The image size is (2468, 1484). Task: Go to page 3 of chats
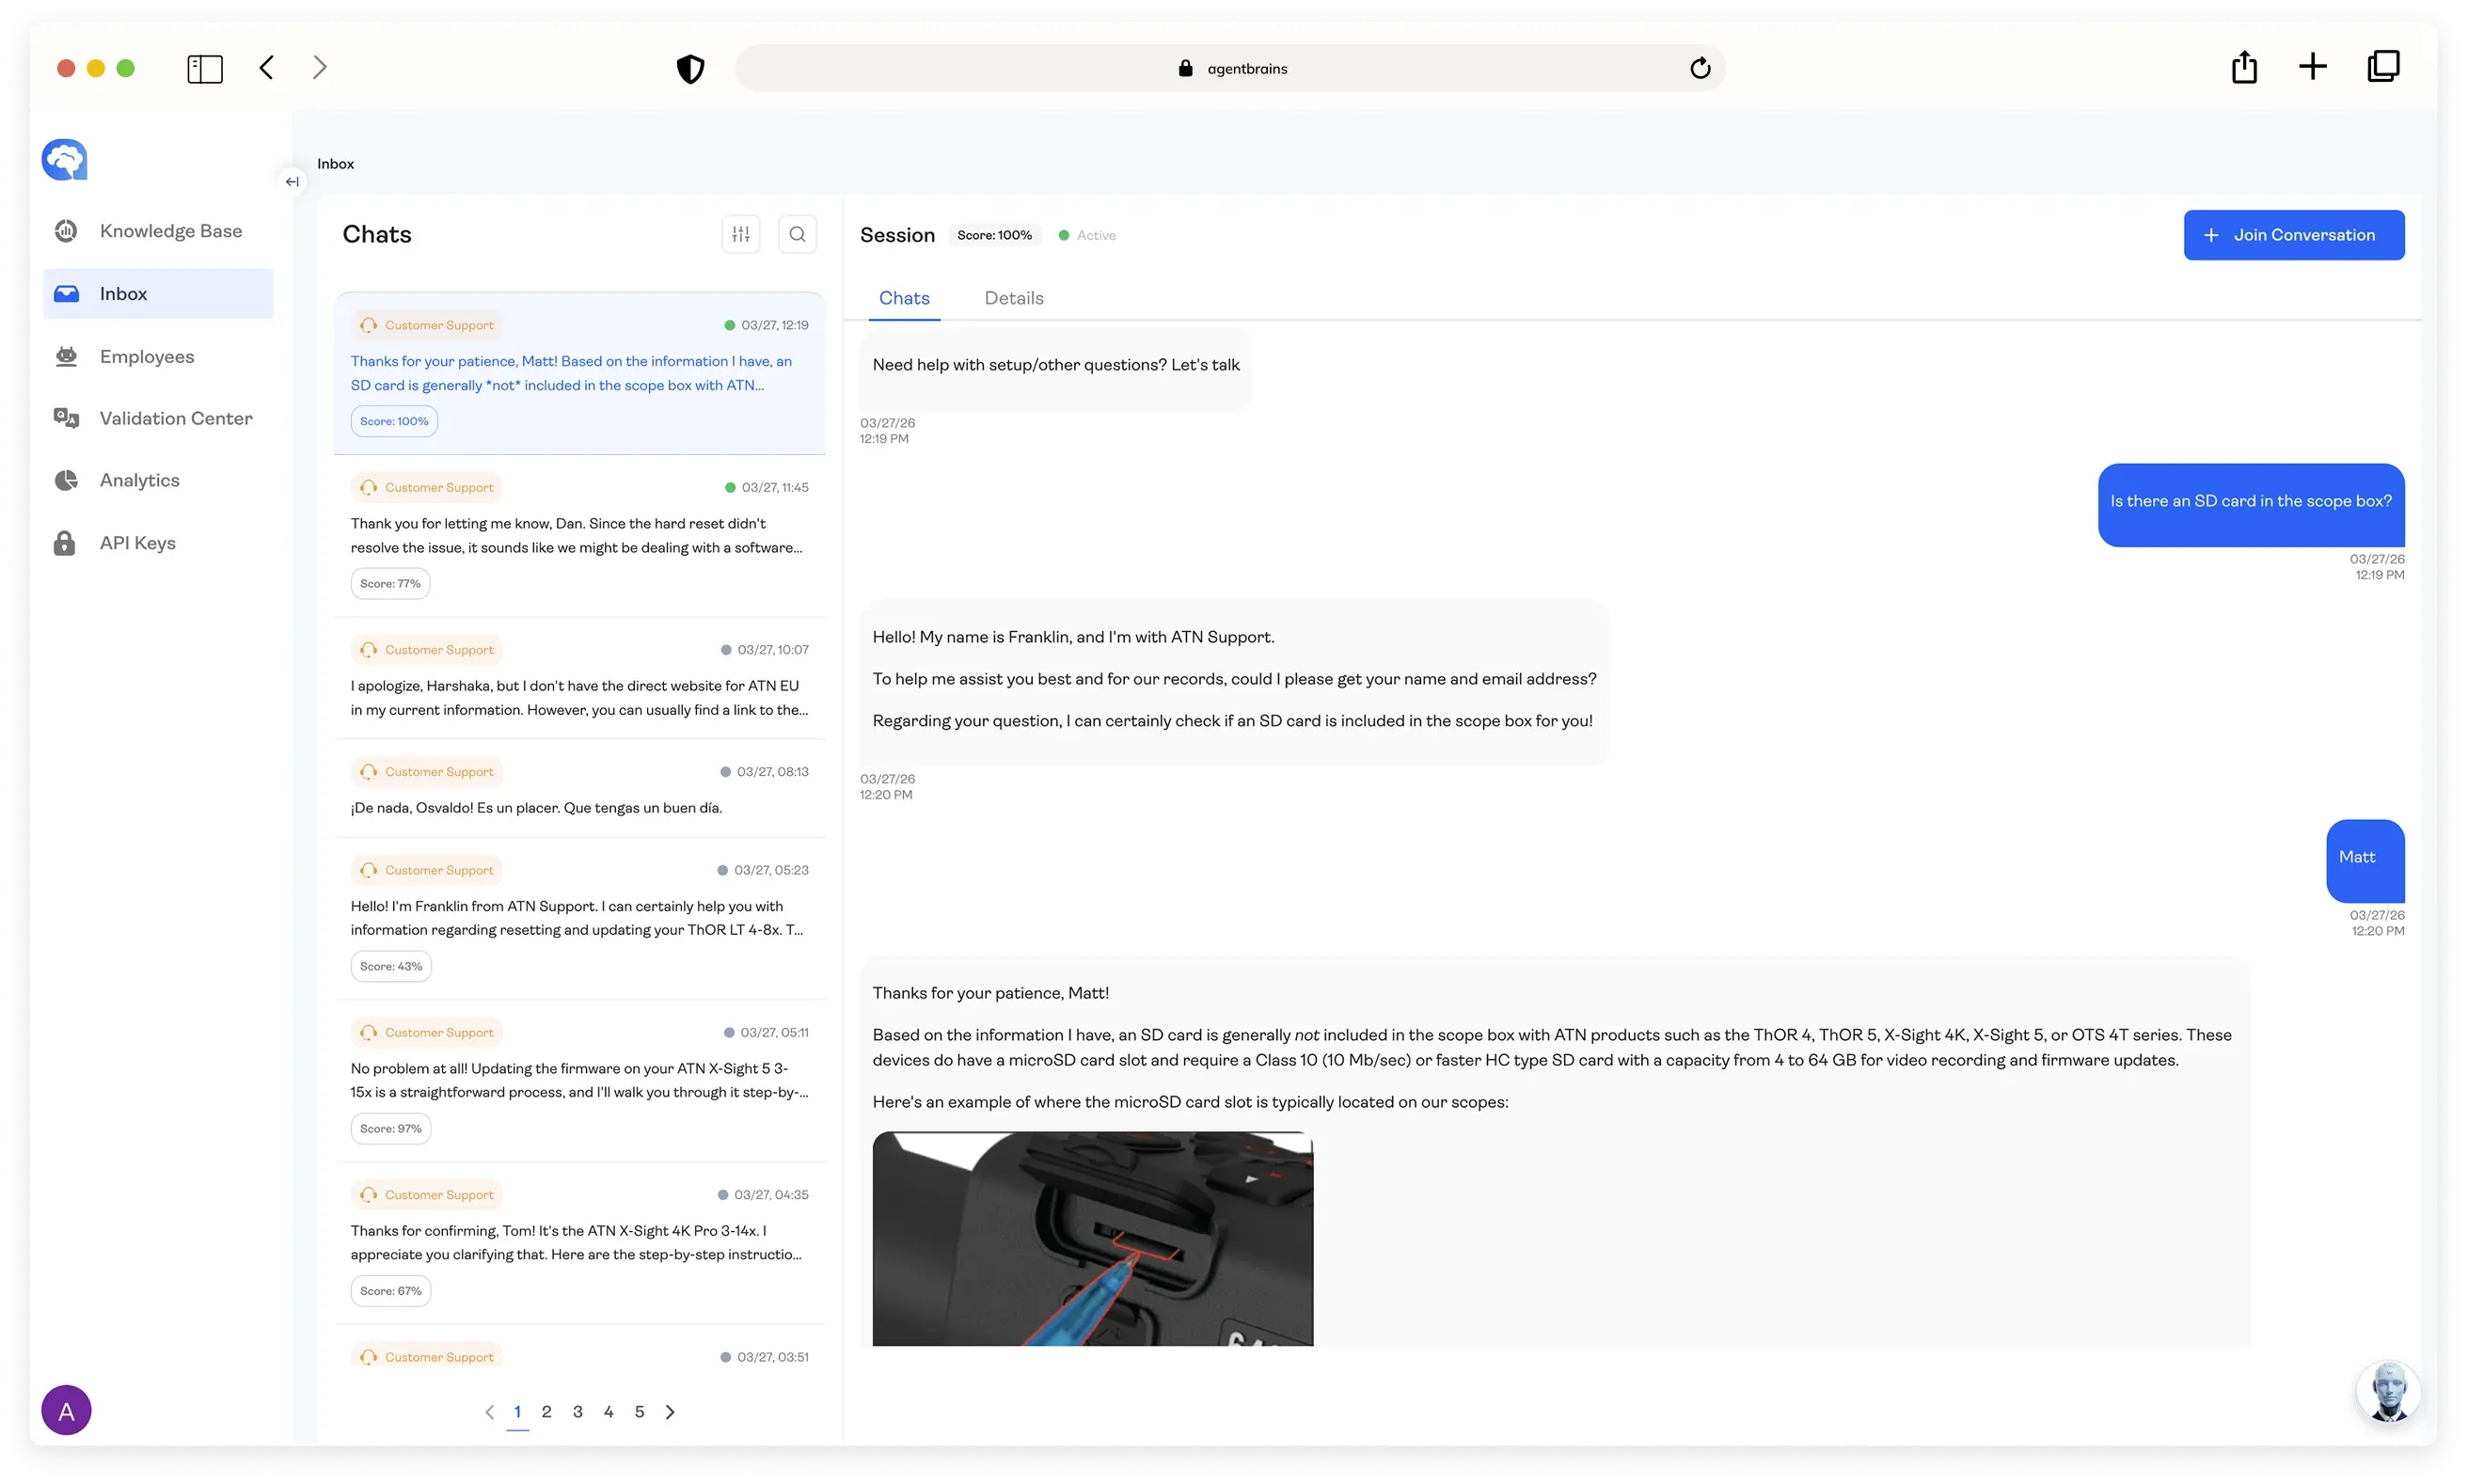pos(577,1412)
